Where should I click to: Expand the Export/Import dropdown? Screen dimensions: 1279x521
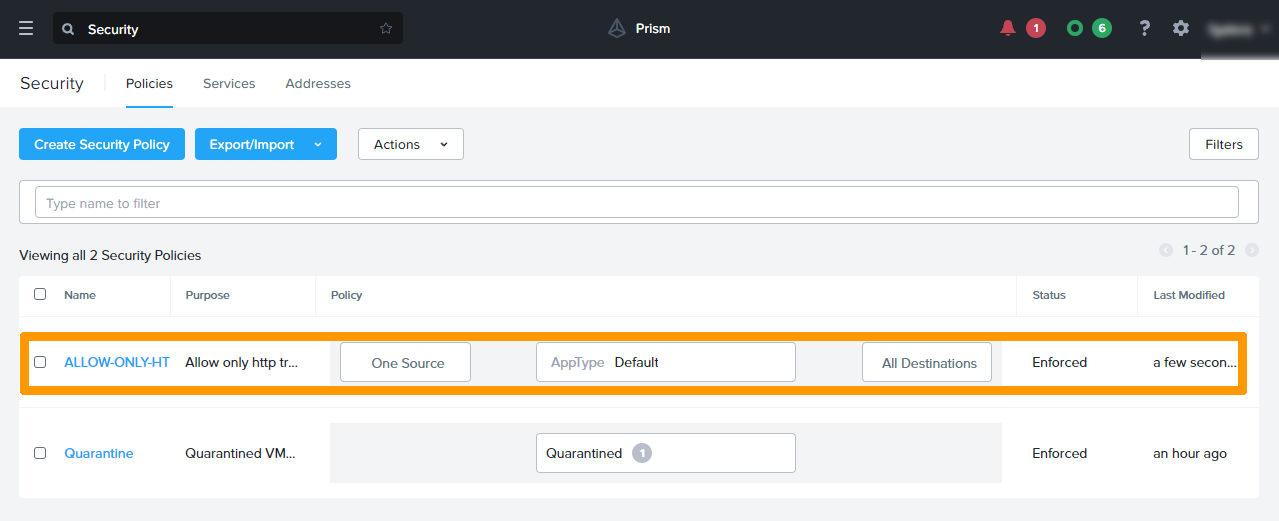tap(266, 144)
